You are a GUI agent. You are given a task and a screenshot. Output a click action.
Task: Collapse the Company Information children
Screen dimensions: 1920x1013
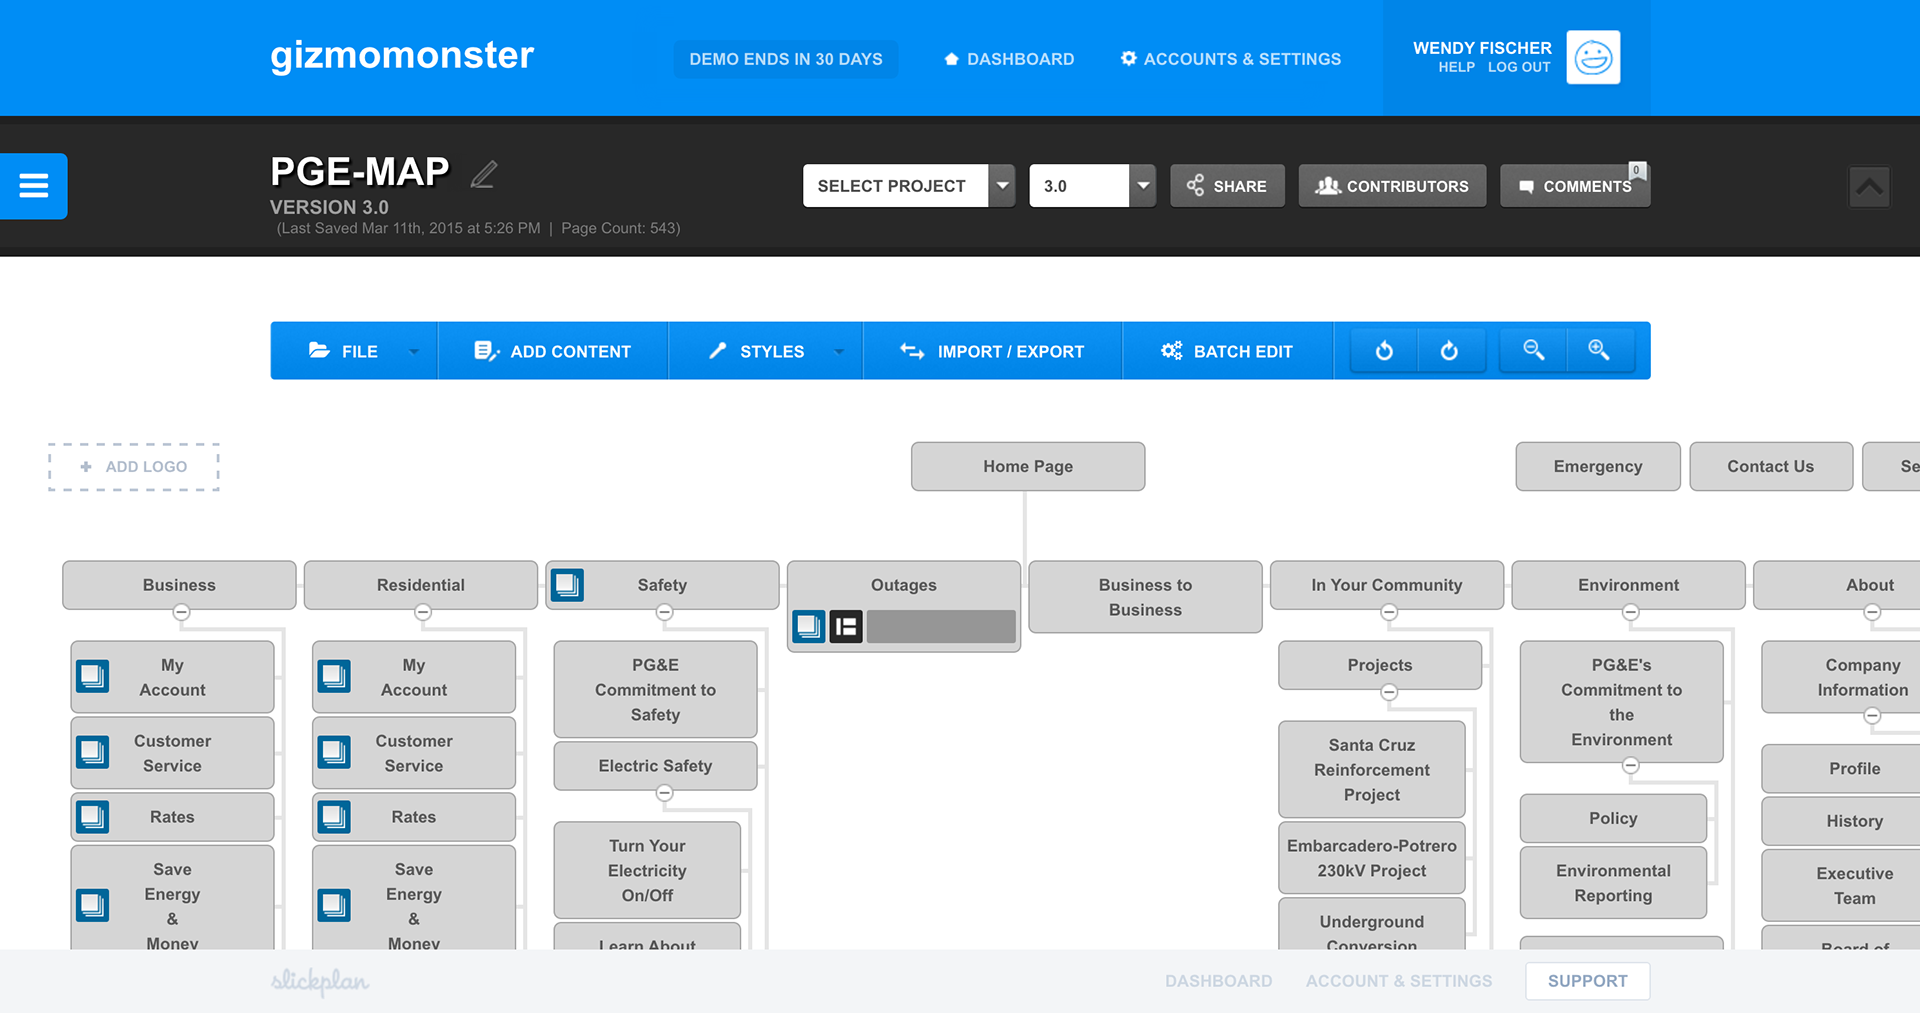pyautogui.click(x=1872, y=716)
